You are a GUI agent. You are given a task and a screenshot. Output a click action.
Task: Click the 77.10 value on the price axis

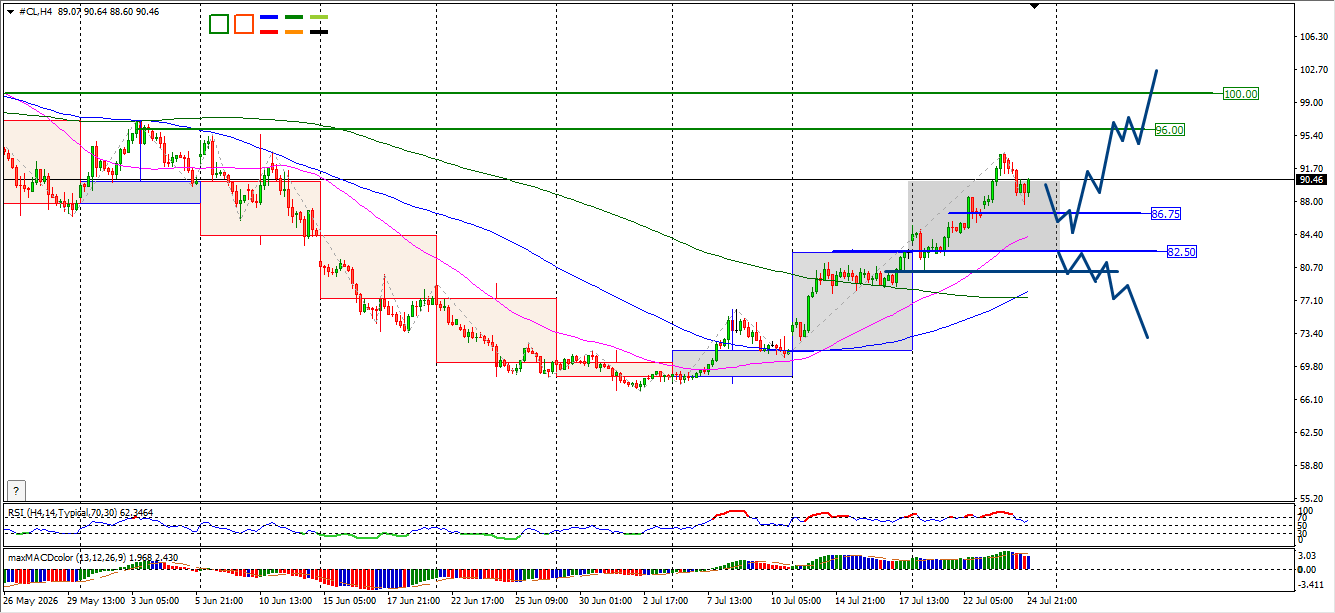(x=1310, y=301)
